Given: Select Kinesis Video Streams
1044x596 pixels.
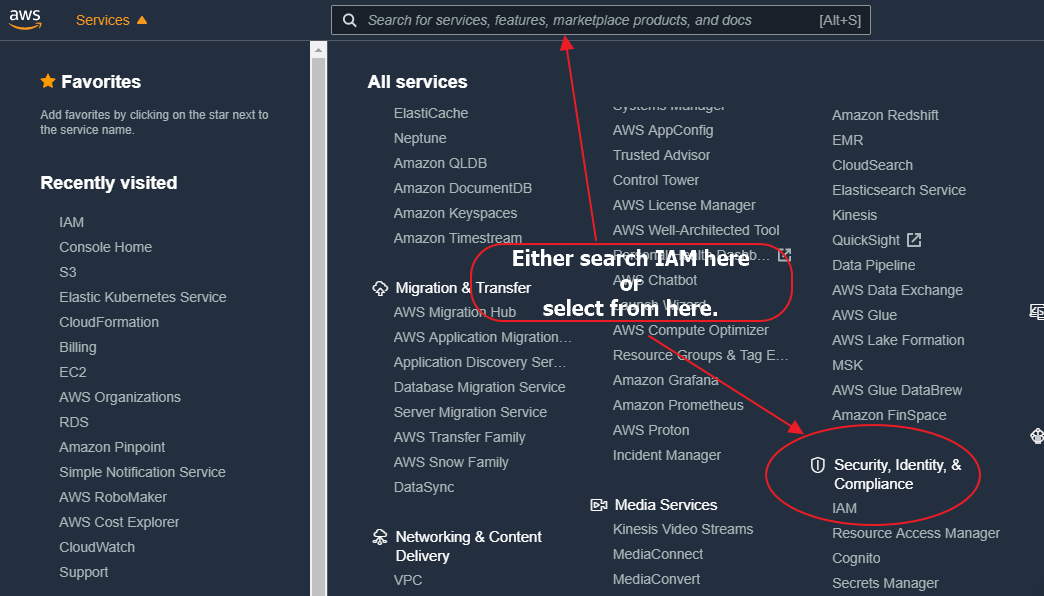Looking at the screenshot, I should click(x=683, y=529).
